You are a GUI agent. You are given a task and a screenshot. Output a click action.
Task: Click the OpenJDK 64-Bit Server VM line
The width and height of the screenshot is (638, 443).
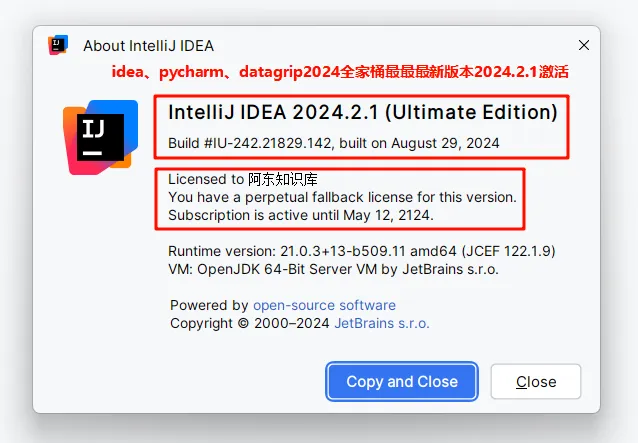pyautogui.click(x=333, y=269)
